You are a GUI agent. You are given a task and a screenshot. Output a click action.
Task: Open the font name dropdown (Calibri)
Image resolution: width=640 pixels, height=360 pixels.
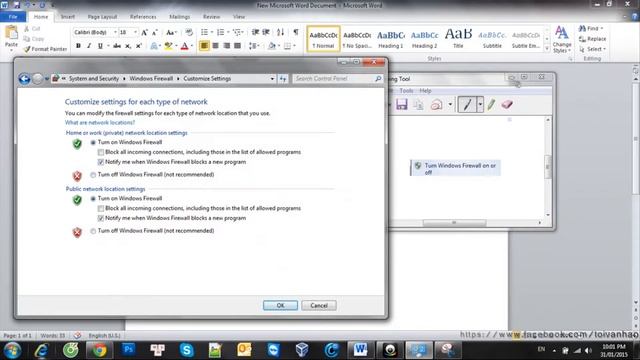tap(115, 32)
